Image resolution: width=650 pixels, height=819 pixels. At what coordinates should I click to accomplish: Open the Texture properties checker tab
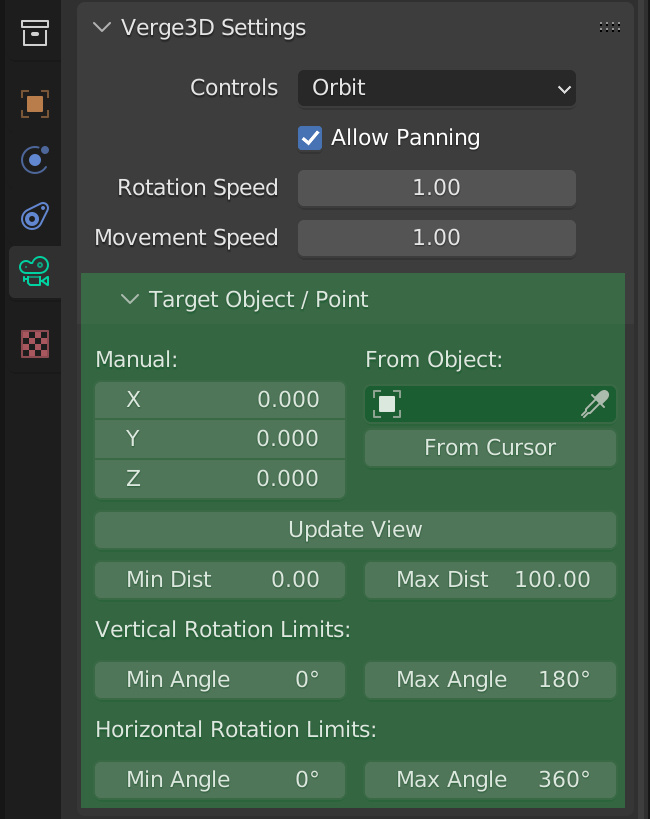point(34,344)
